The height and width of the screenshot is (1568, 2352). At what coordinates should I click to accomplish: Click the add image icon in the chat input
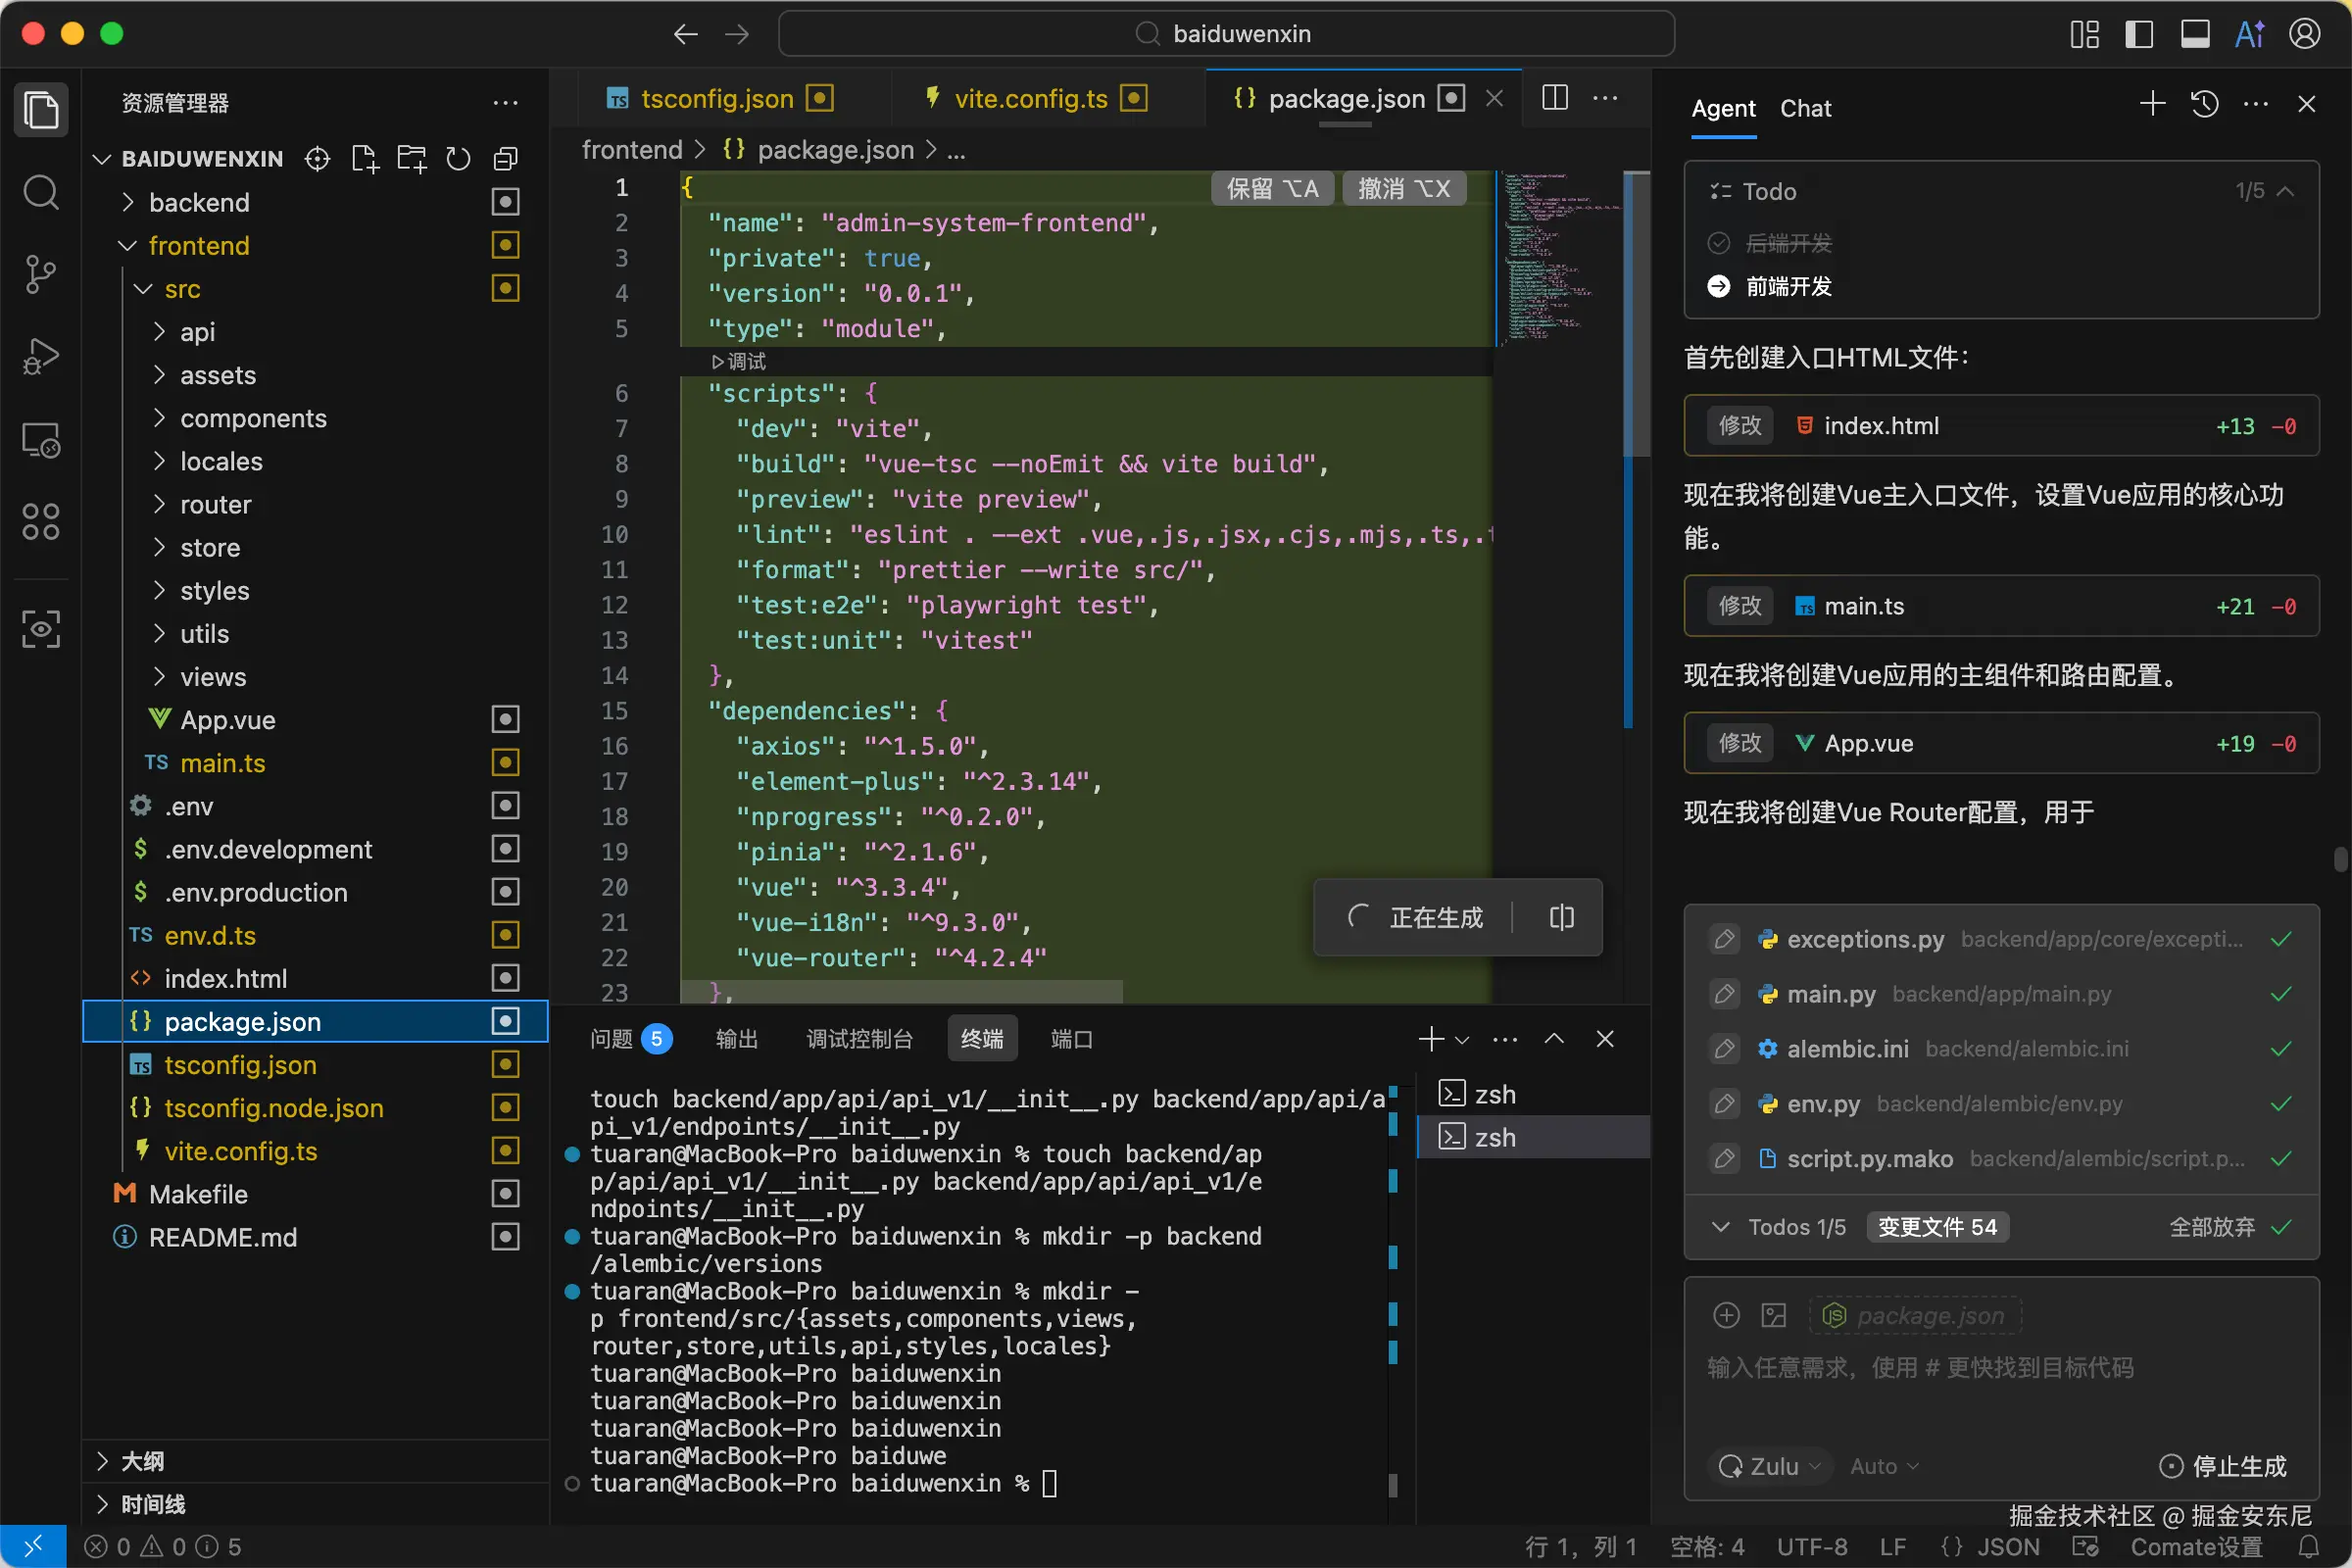[1774, 1315]
